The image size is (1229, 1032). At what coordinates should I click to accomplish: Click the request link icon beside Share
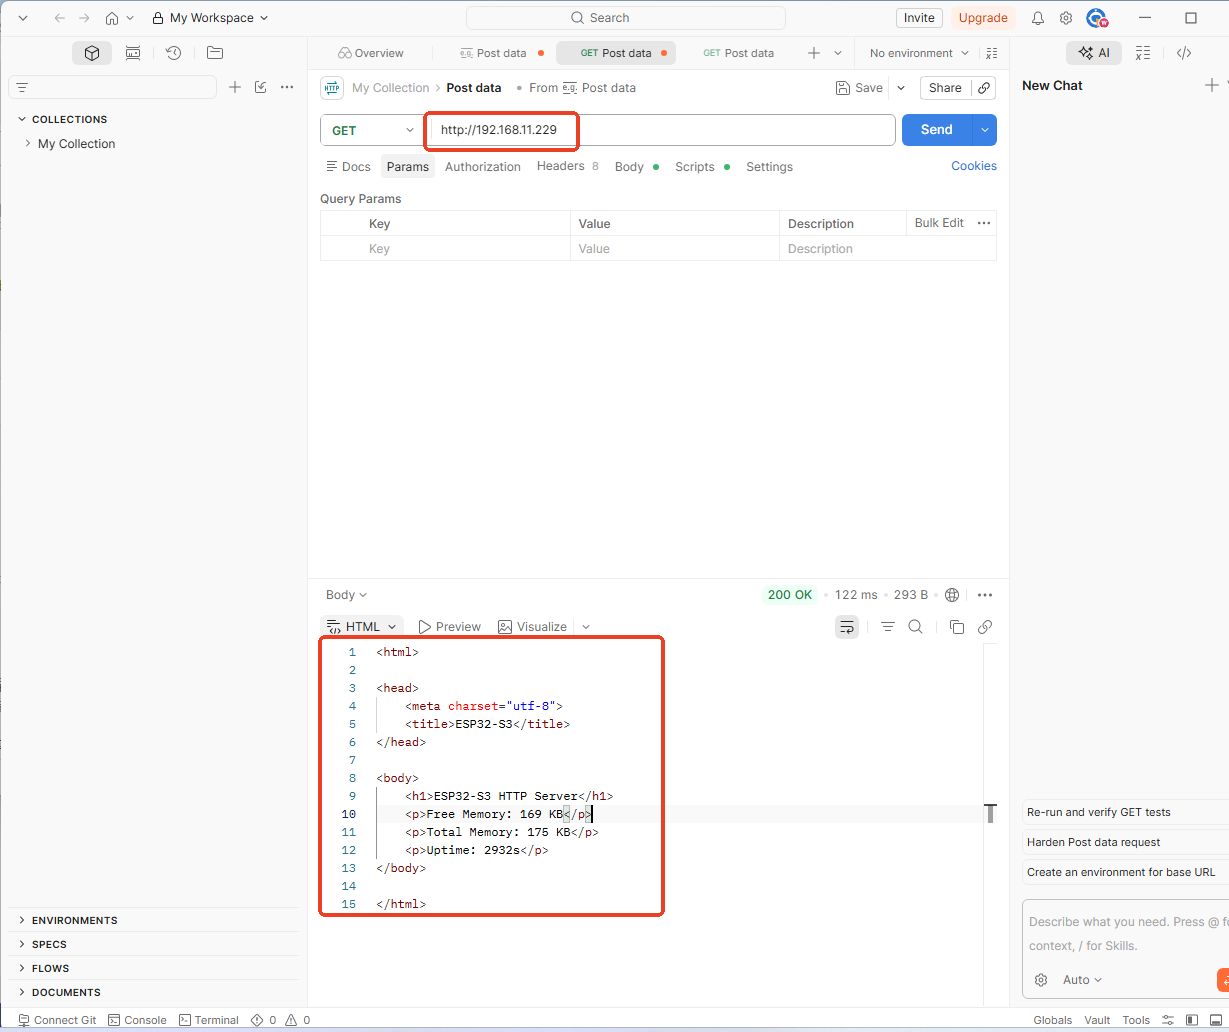(984, 88)
